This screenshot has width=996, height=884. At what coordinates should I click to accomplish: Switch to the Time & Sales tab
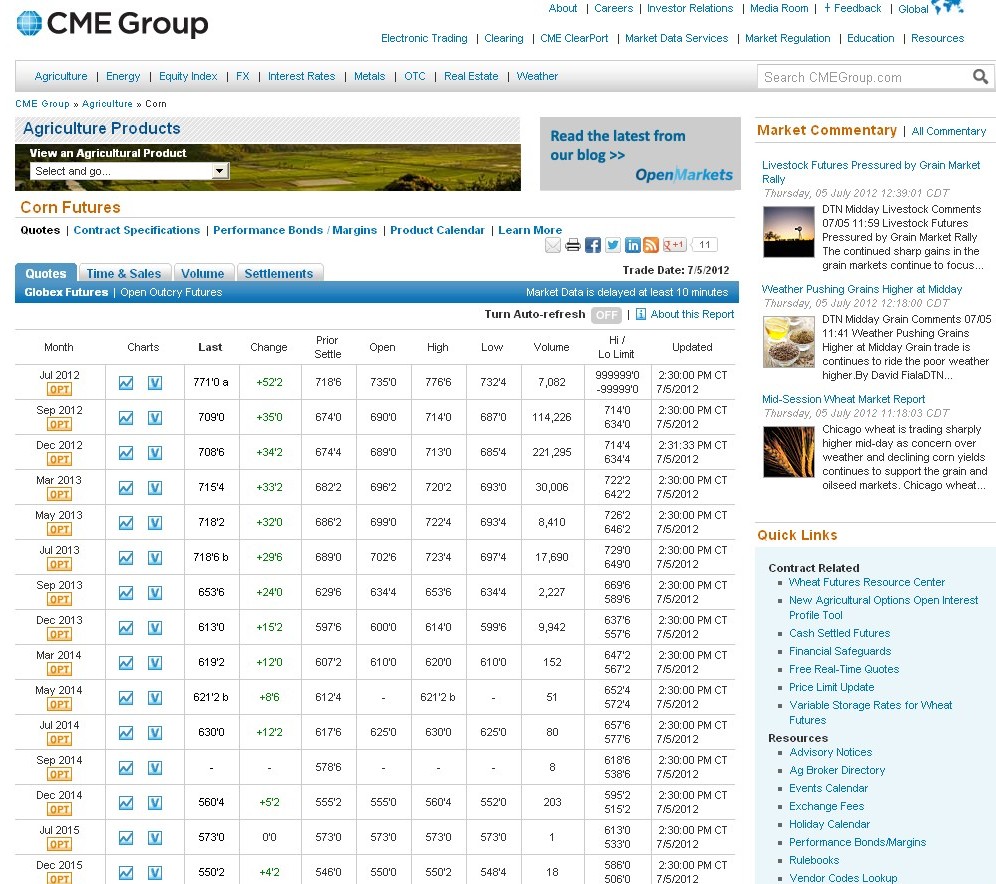pyautogui.click(x=123, y=274)
